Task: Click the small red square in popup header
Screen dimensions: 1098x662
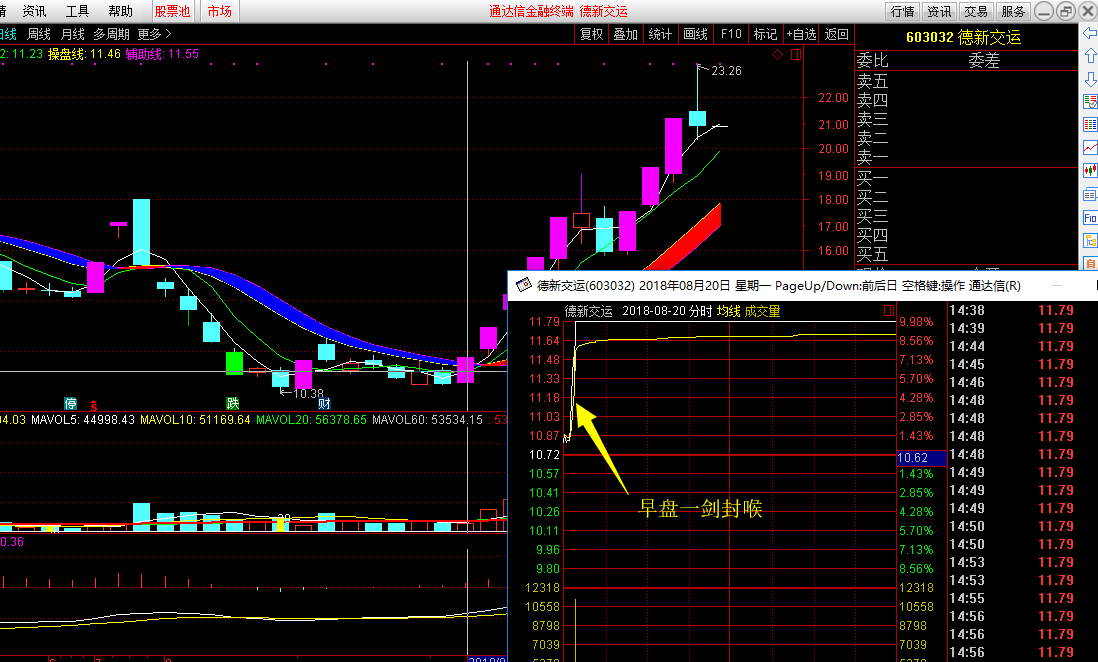Action: coord(889,310)
